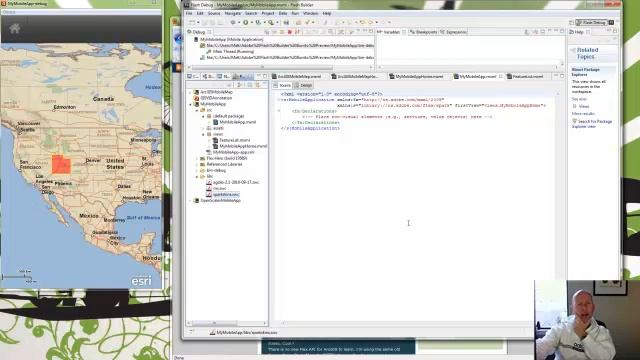This screenshot has height=360, width=640.
Task: Open the File menu in Flash Builder
Action: (189, 13)
